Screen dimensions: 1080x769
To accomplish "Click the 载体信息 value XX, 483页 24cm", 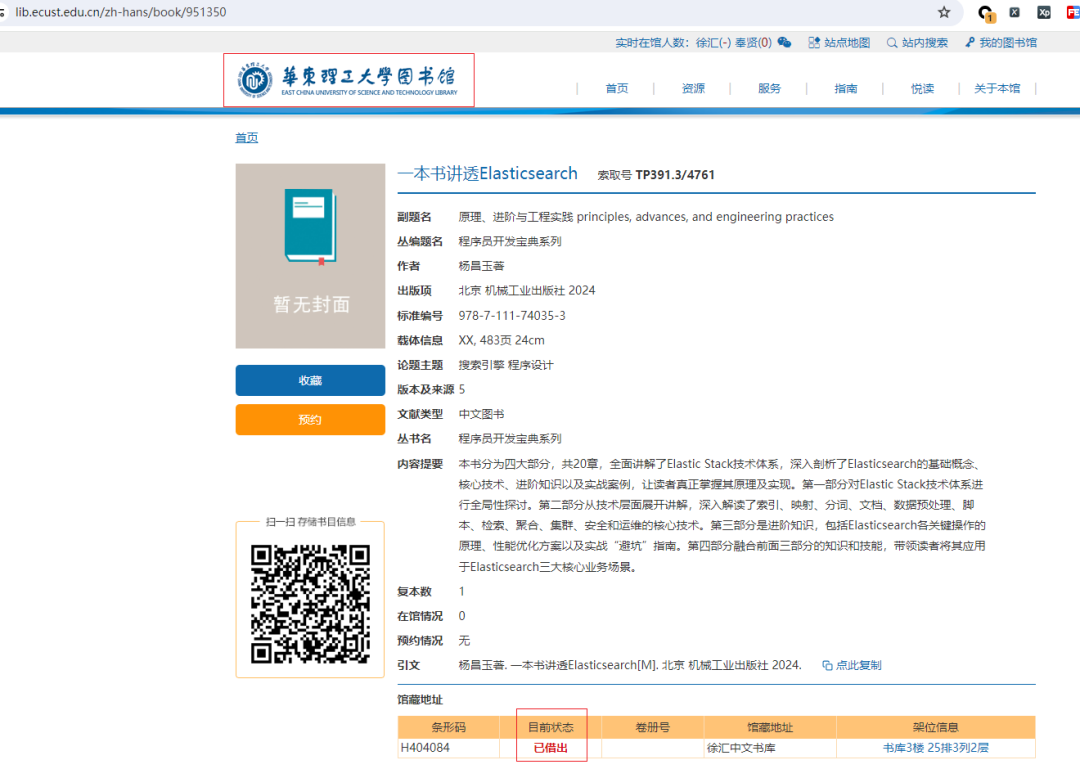I will click(x=501, y=340).
